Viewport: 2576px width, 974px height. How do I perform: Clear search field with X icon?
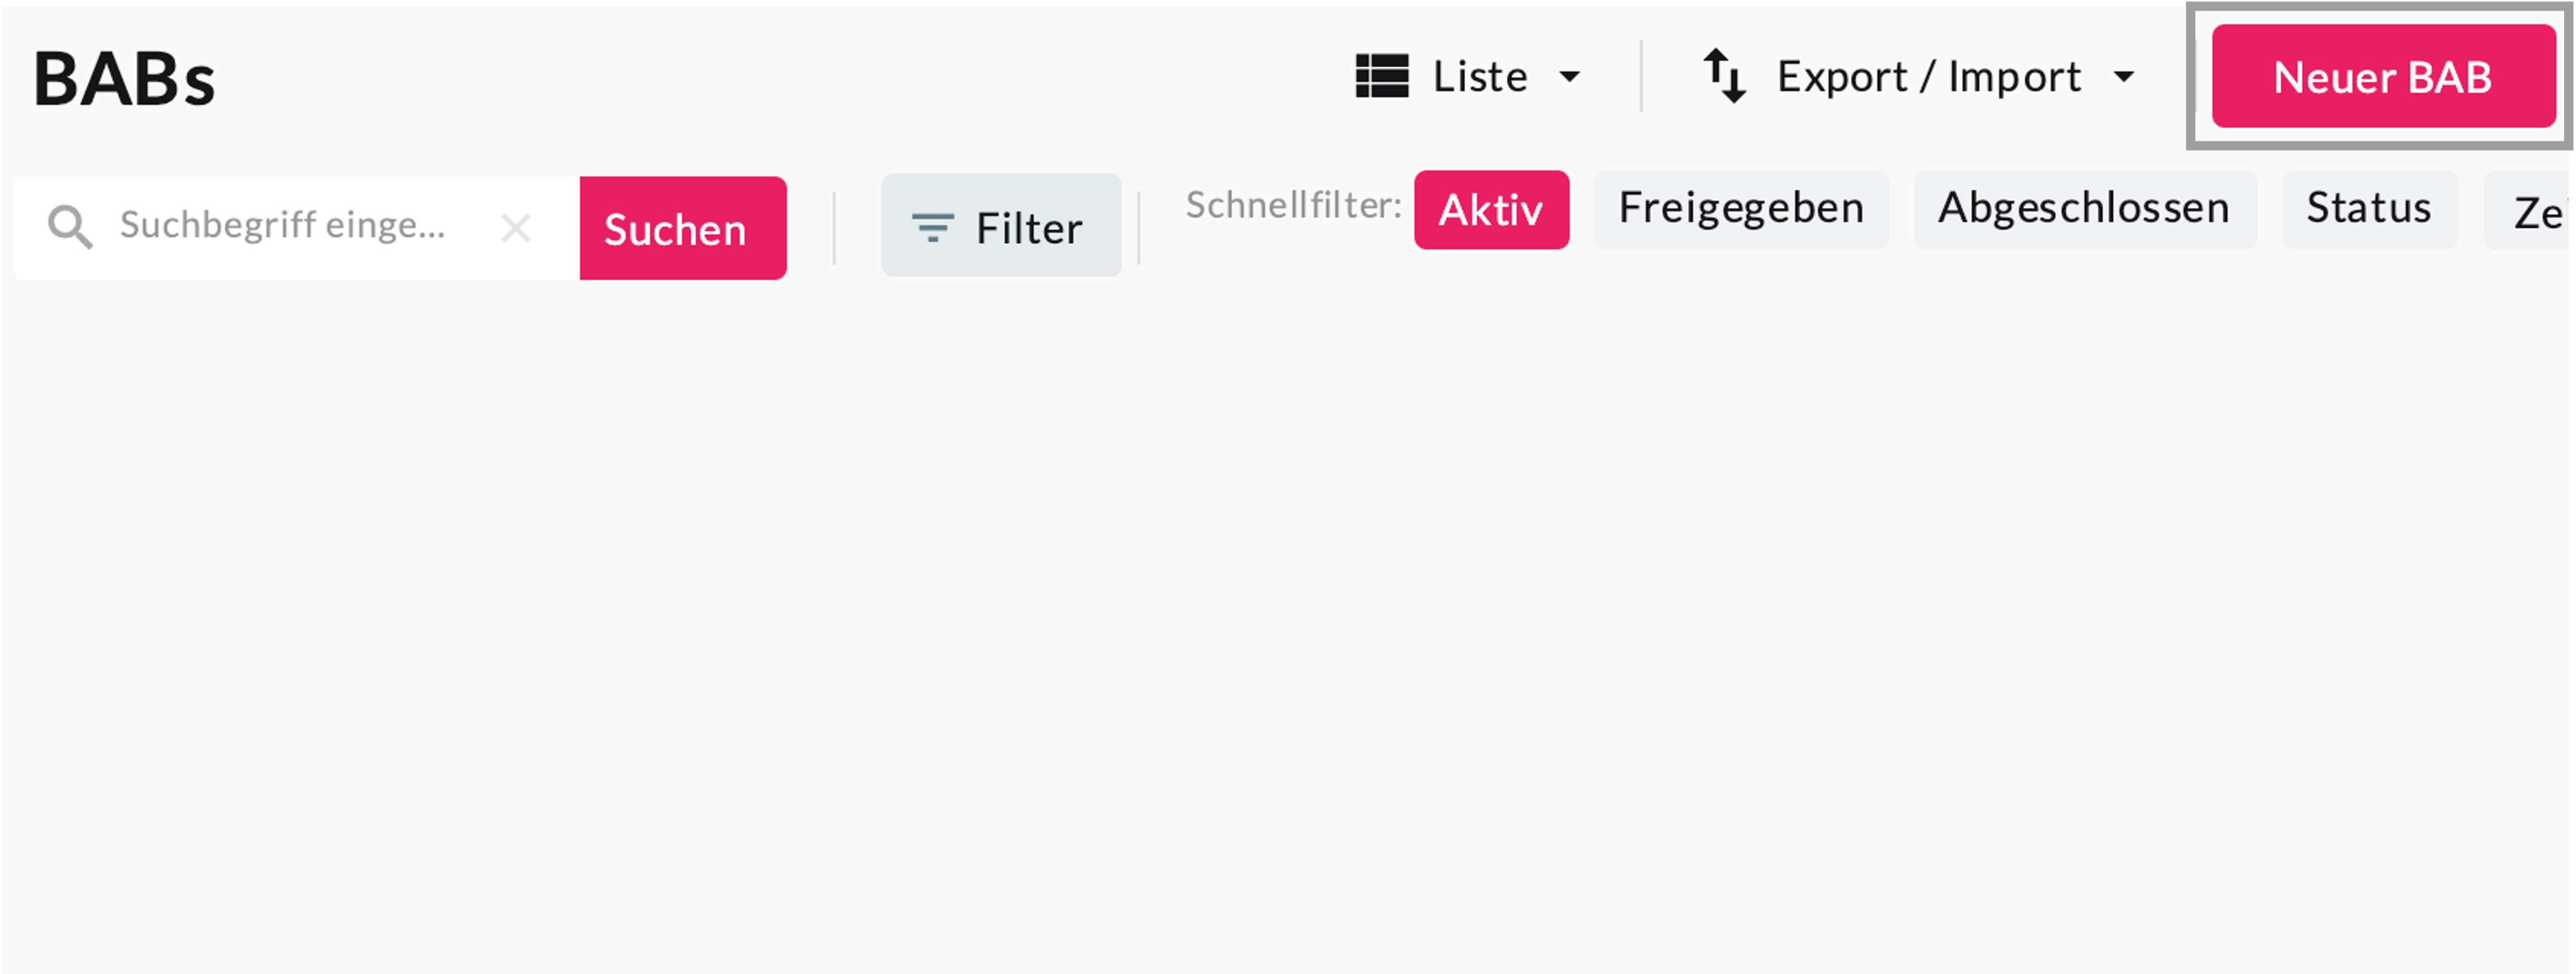click(x=515, y=229)
